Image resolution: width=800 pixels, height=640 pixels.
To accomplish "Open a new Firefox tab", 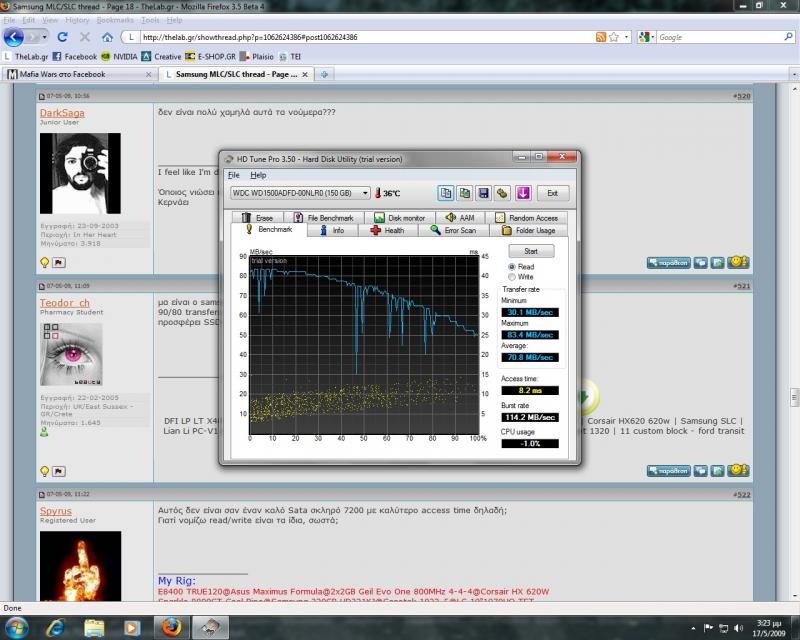I will point(324,75).
